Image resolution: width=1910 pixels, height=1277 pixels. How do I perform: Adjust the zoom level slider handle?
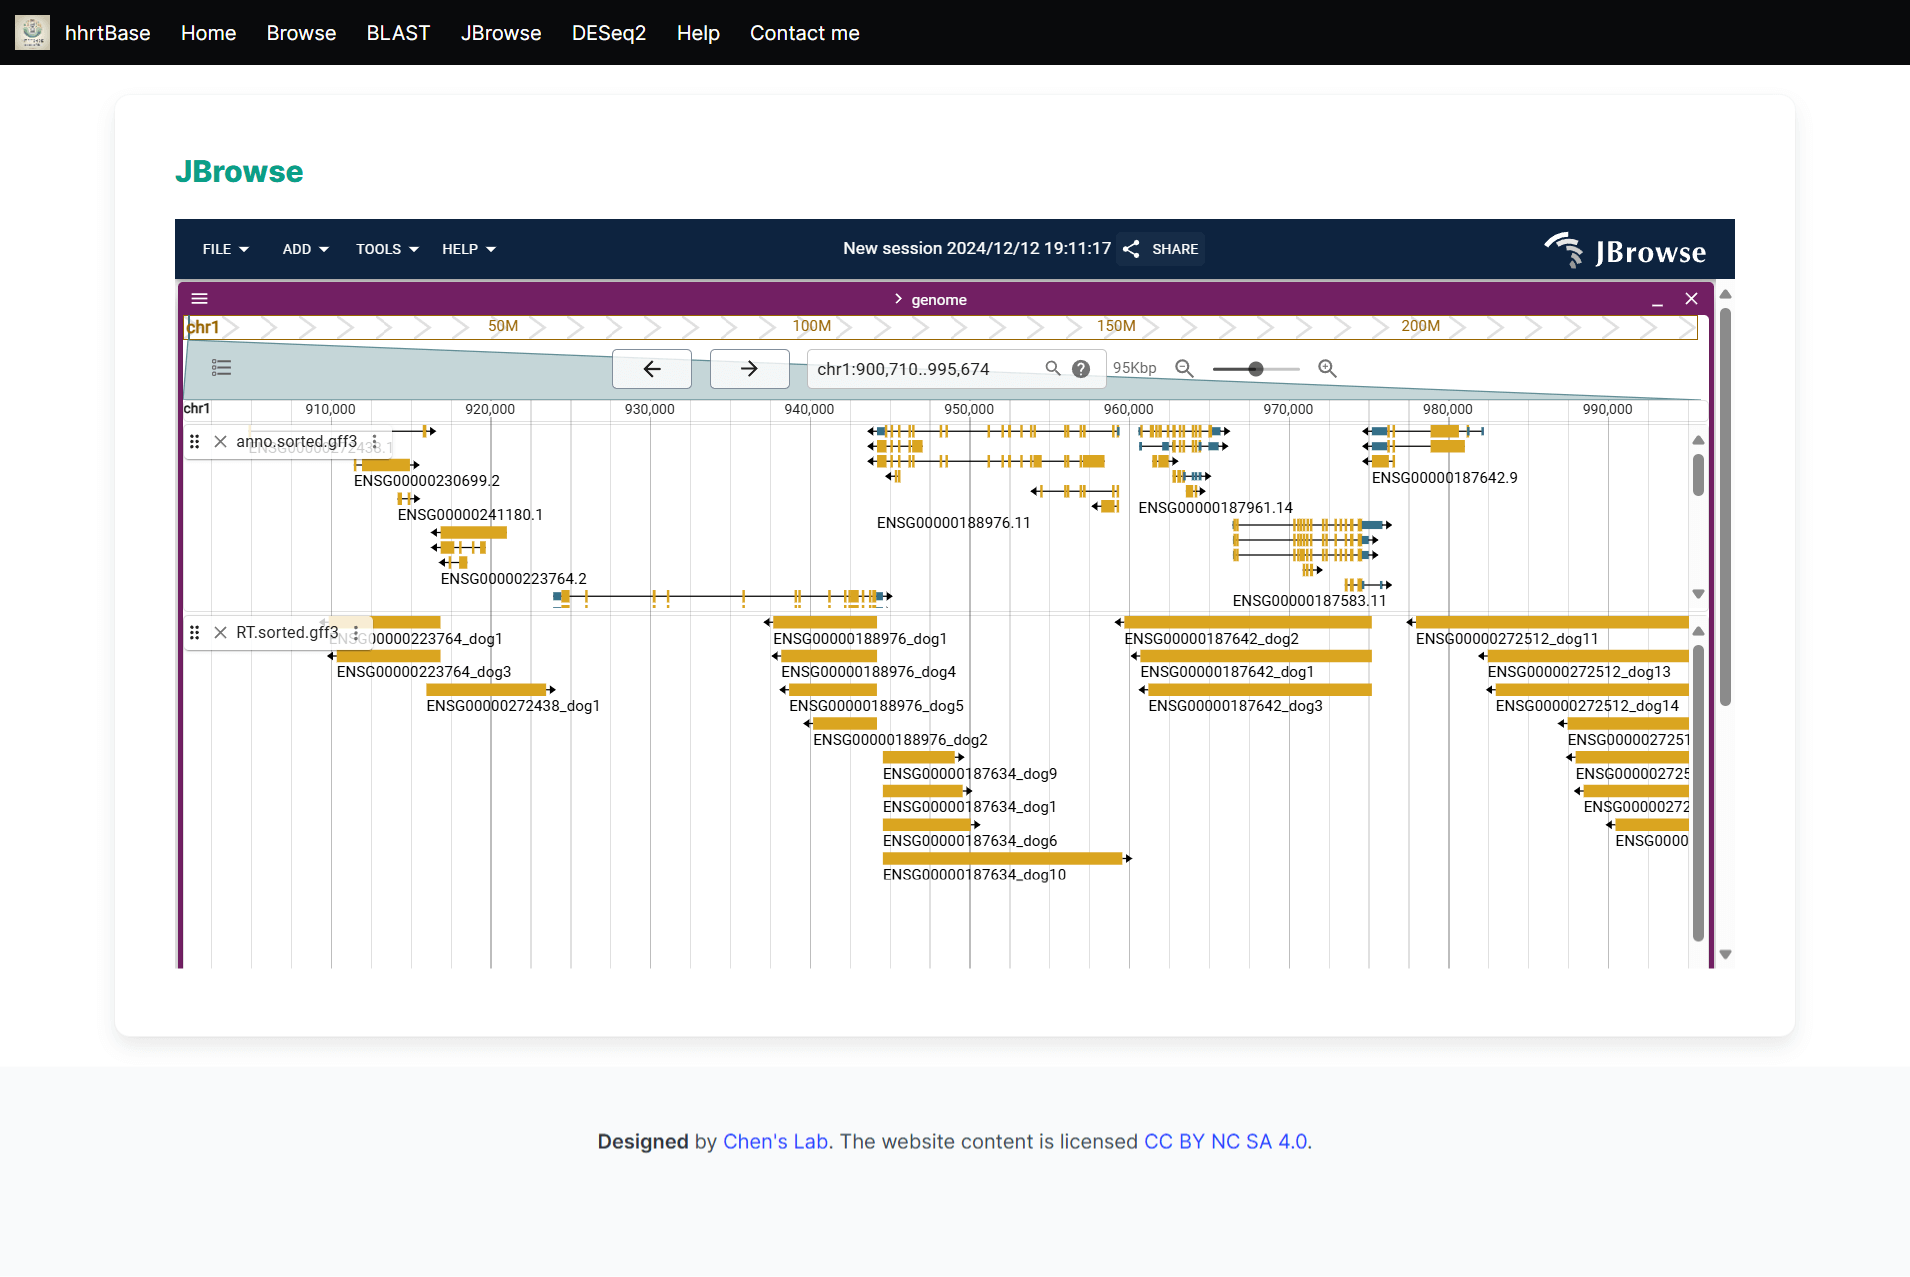tap(1256, 369)
